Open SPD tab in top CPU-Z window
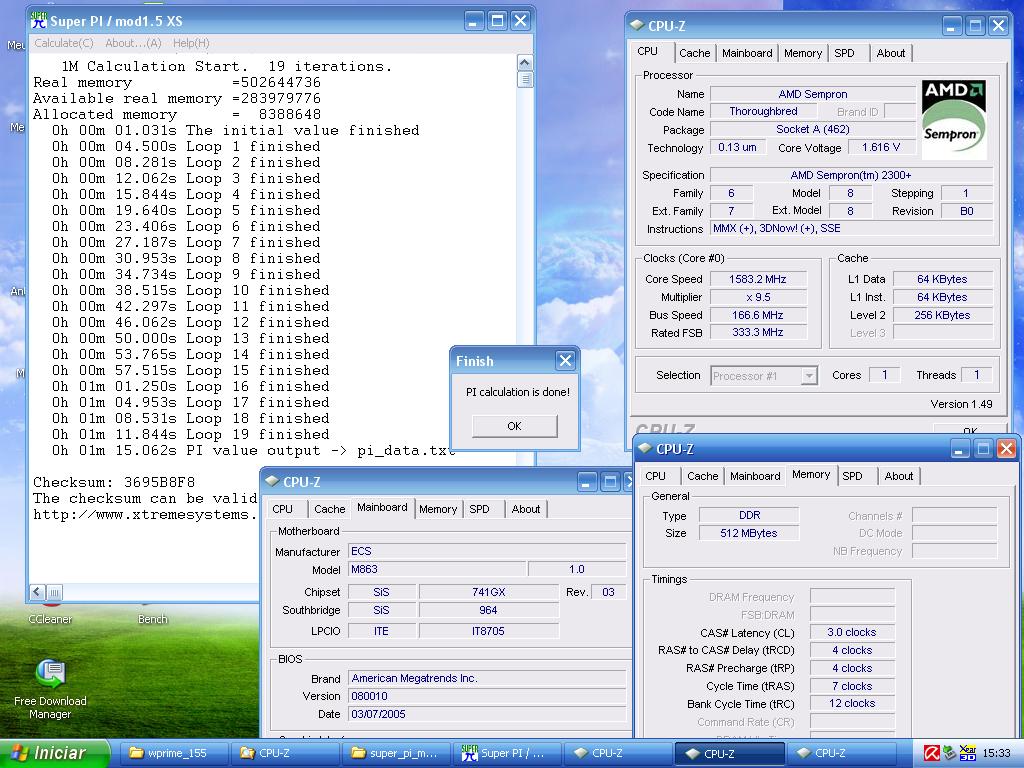 tap(844, 53)
